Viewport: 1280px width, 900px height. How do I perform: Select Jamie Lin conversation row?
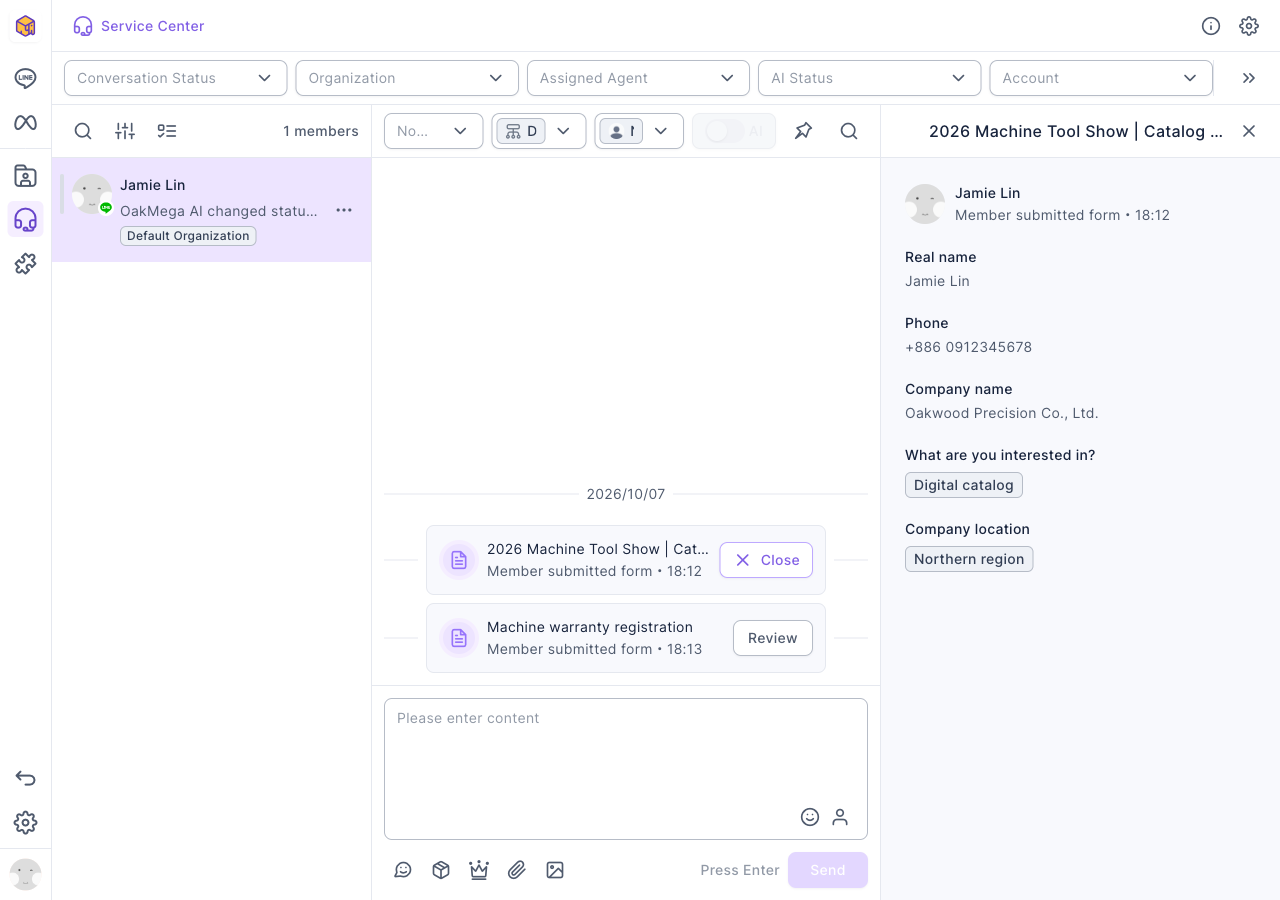coord(212,210)
